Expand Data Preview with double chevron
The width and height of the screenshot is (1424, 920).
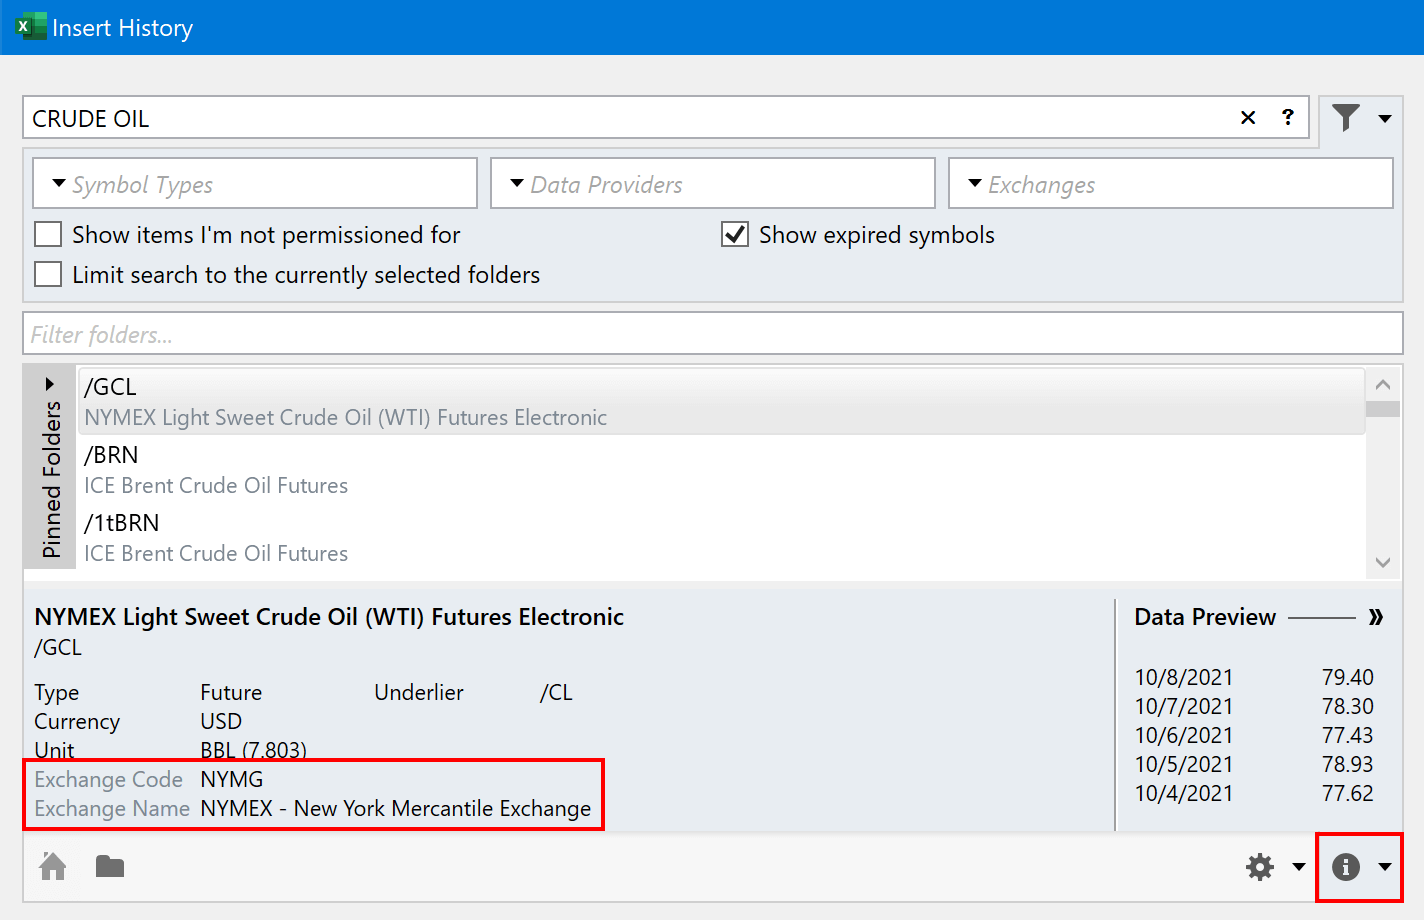coord(1376,617)
